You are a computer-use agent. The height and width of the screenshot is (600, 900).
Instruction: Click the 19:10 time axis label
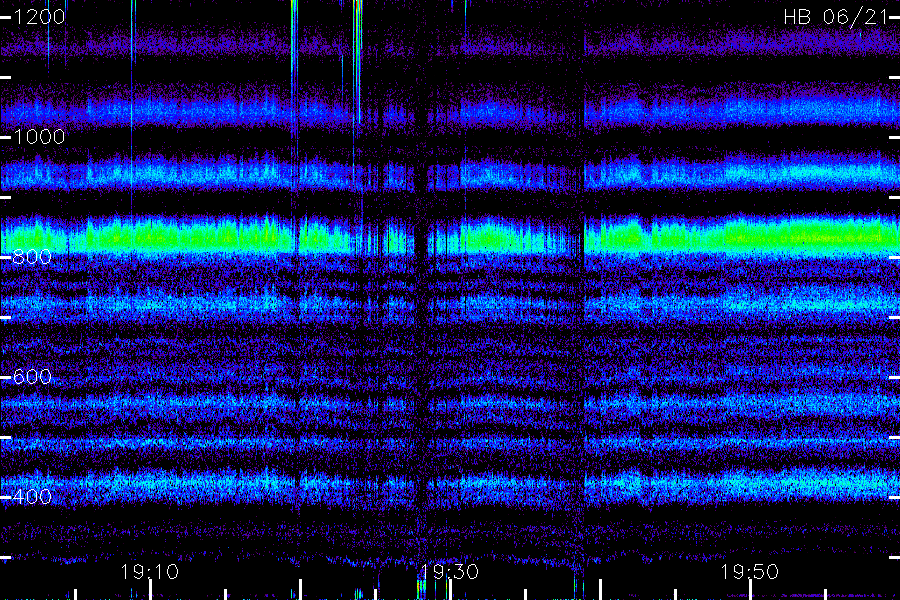coord(149,572)
